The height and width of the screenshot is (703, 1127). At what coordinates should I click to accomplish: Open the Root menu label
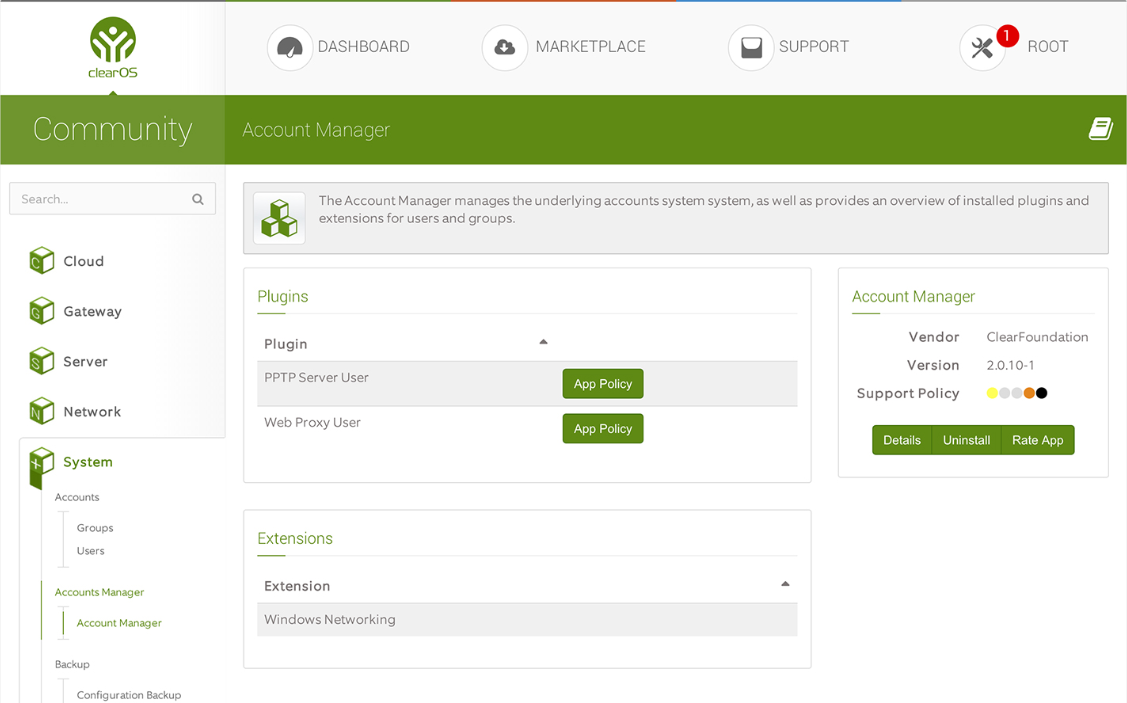pos(1048,47)
